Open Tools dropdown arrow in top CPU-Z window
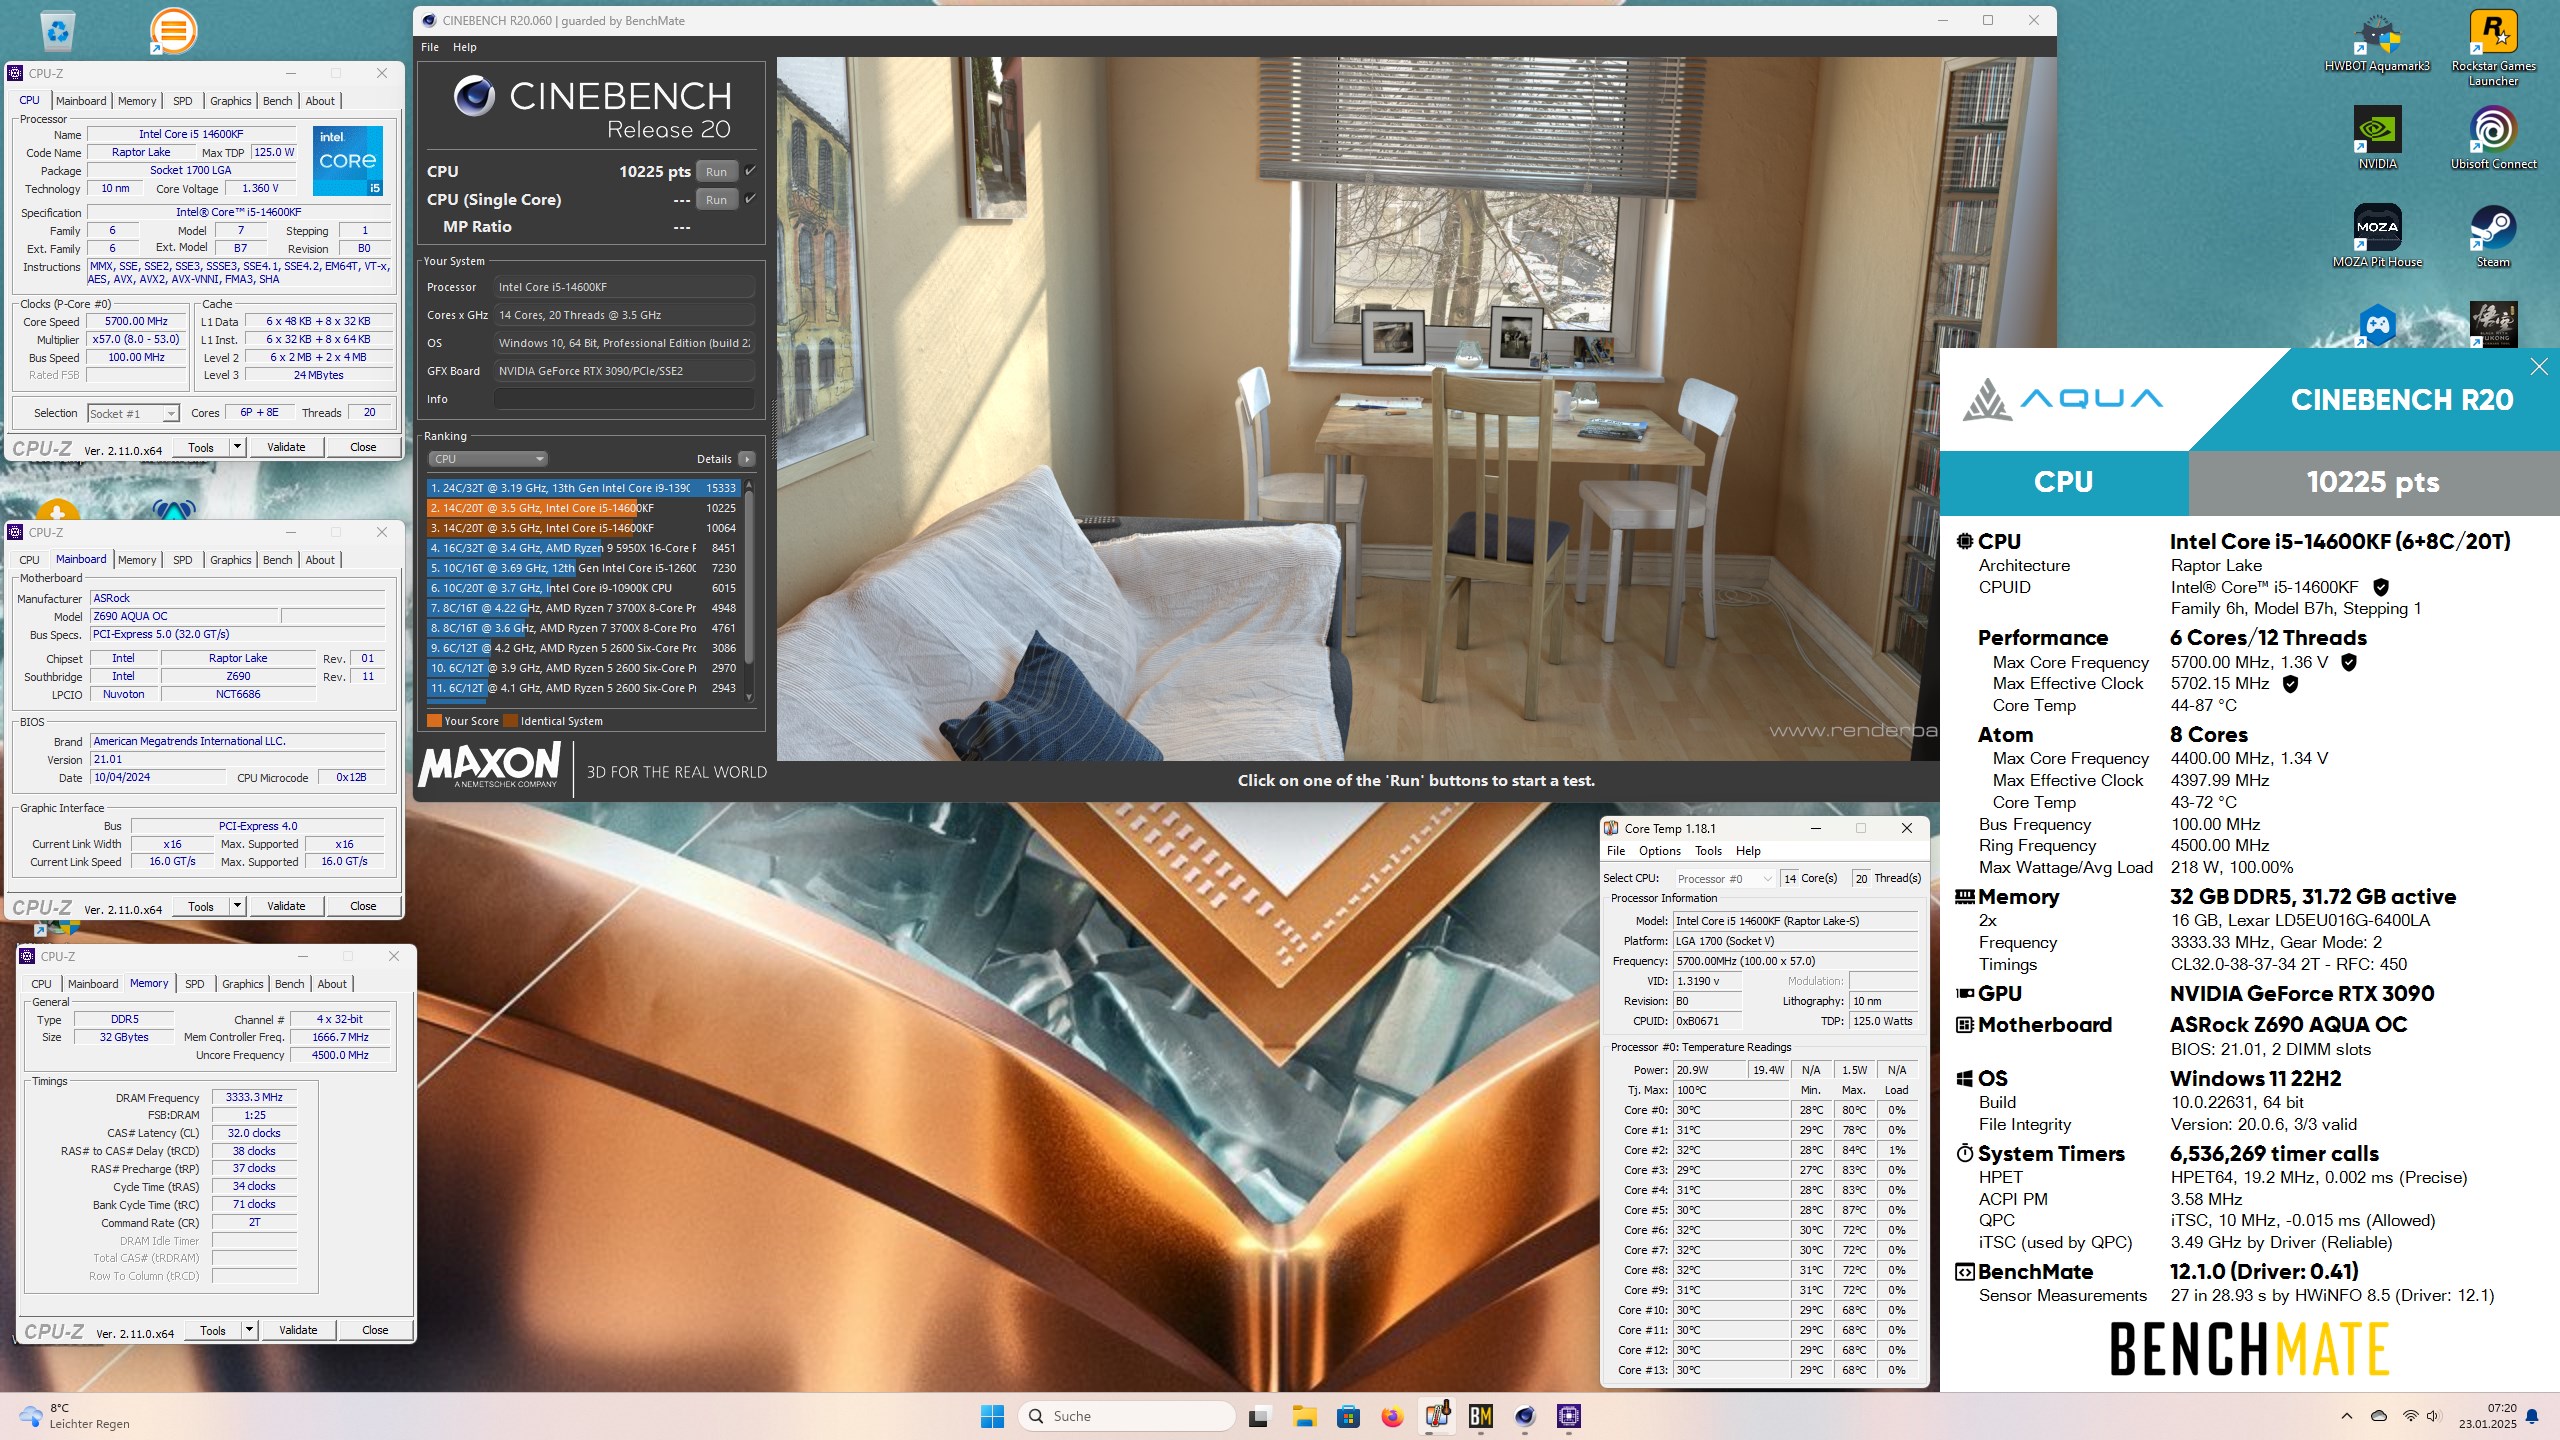The image size is (2560, 1440). click(238, 447)
